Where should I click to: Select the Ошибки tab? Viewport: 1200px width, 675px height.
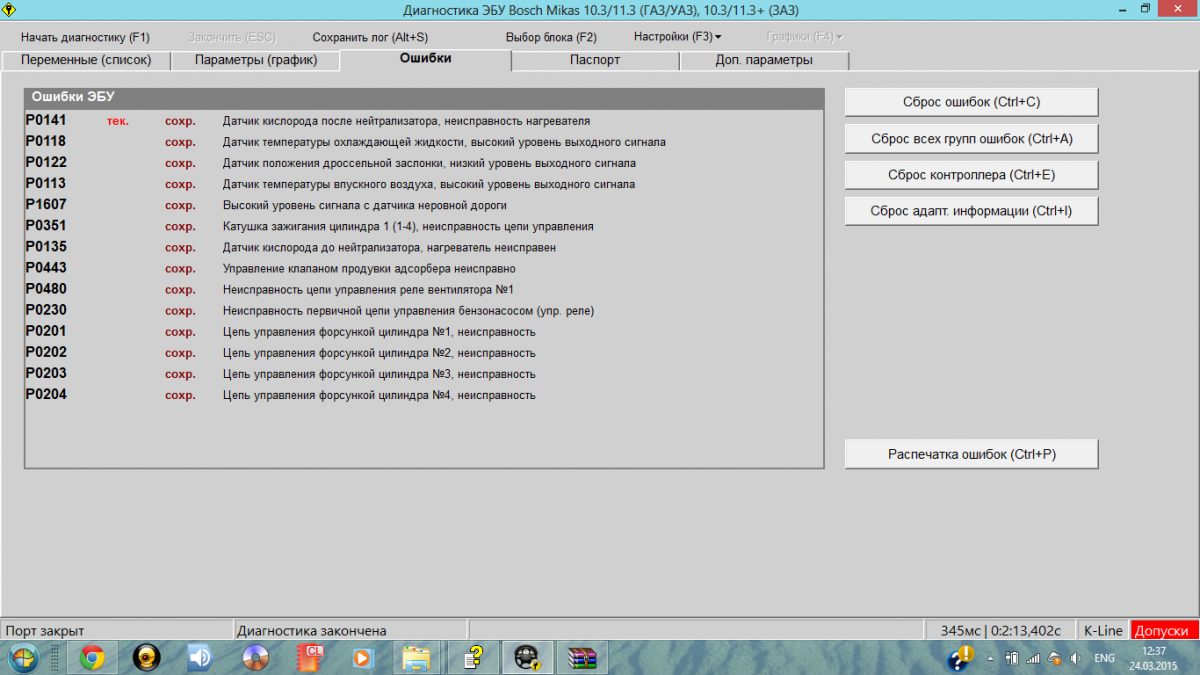[426, 59]
